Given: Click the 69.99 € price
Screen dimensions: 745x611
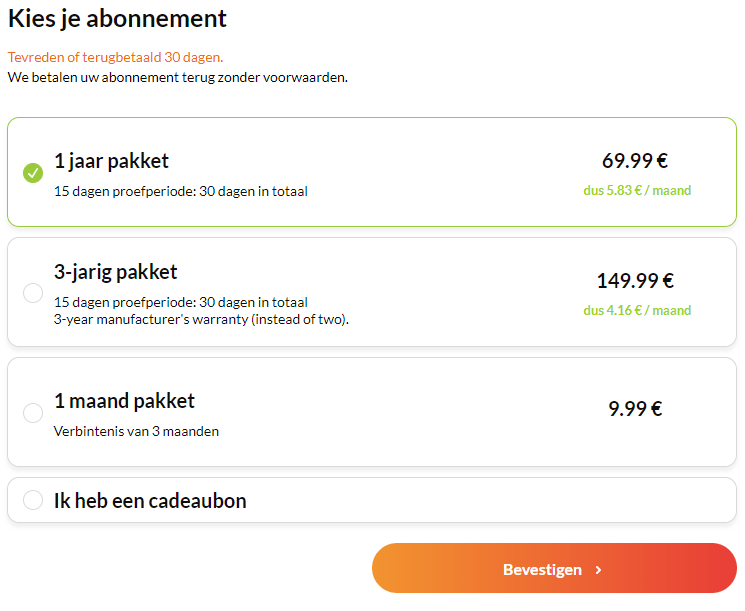Looking at the screenshot, I should tap(635, 161).
